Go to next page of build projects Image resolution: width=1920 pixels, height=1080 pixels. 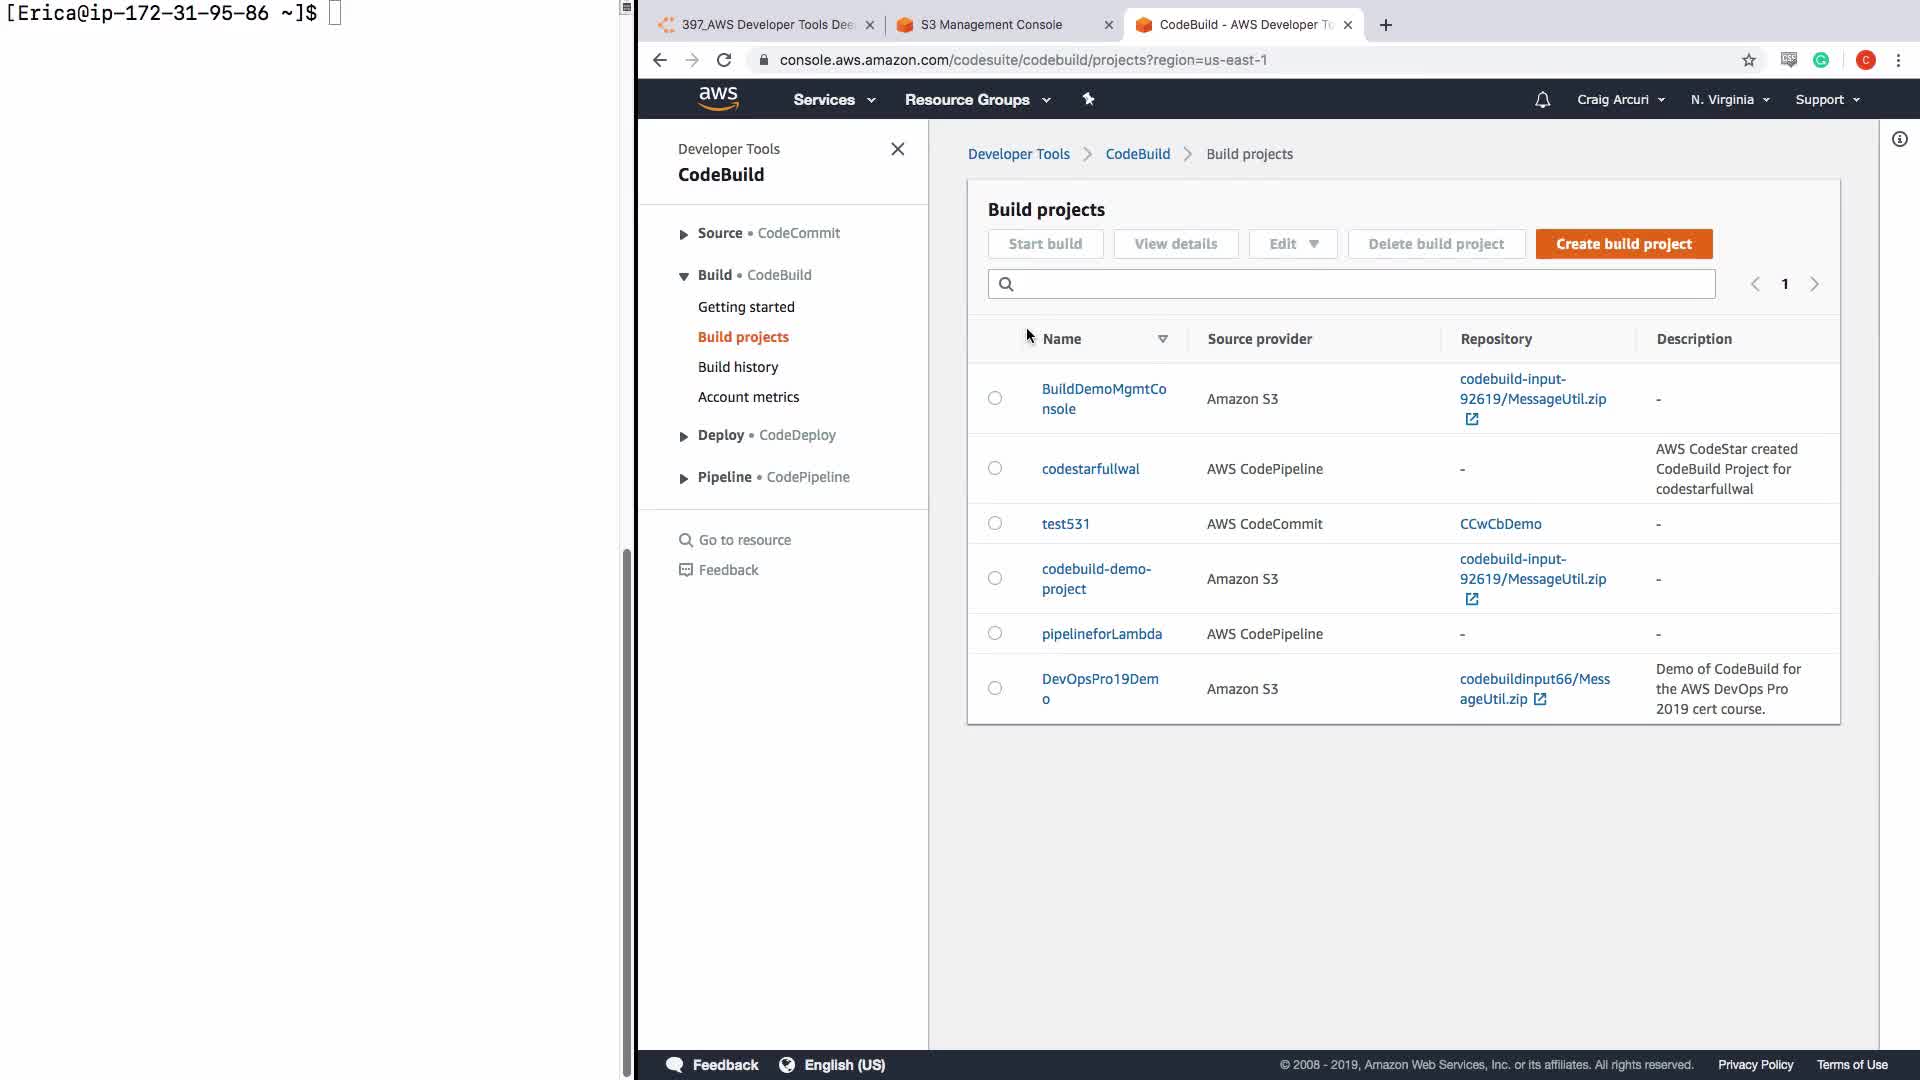[1814, 284]
